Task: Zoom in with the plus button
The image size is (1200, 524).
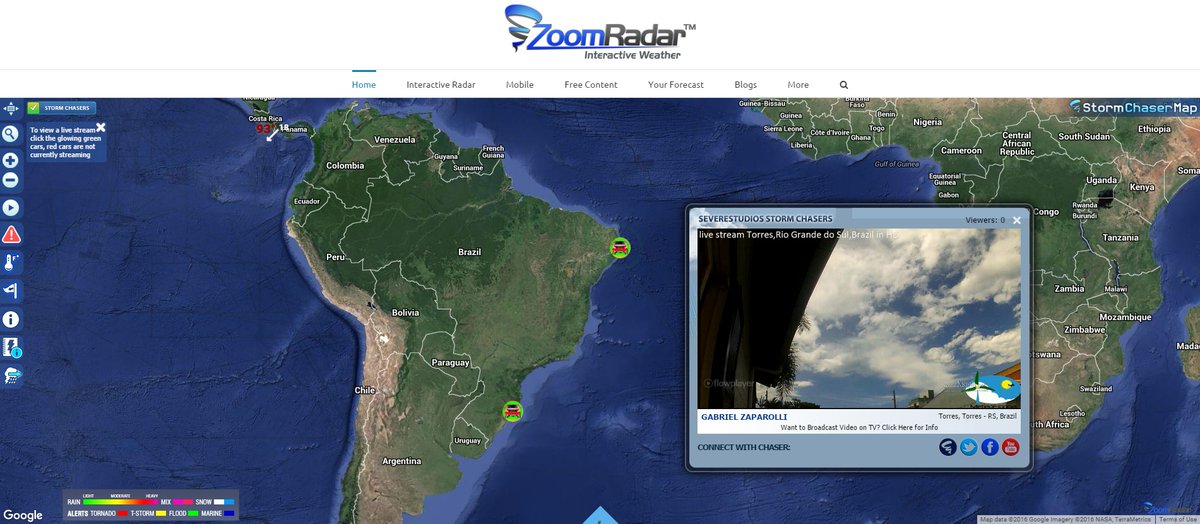Action: 11,160
